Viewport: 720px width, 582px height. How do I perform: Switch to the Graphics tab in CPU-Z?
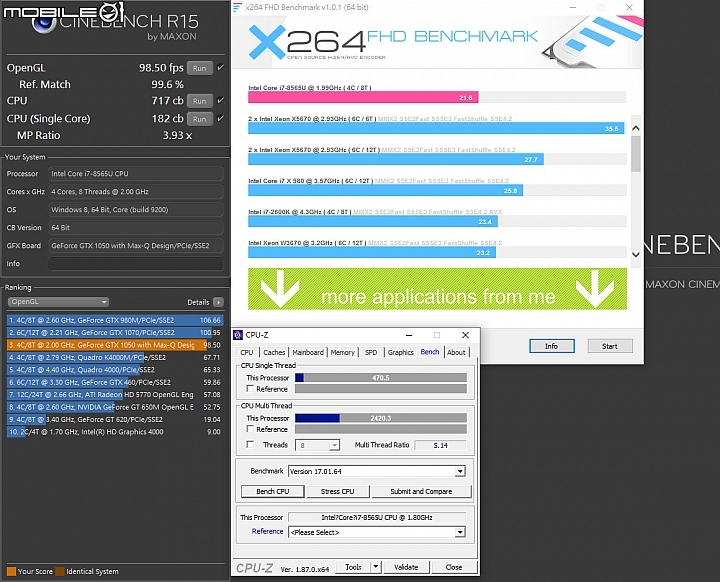(x=400, y=352)
